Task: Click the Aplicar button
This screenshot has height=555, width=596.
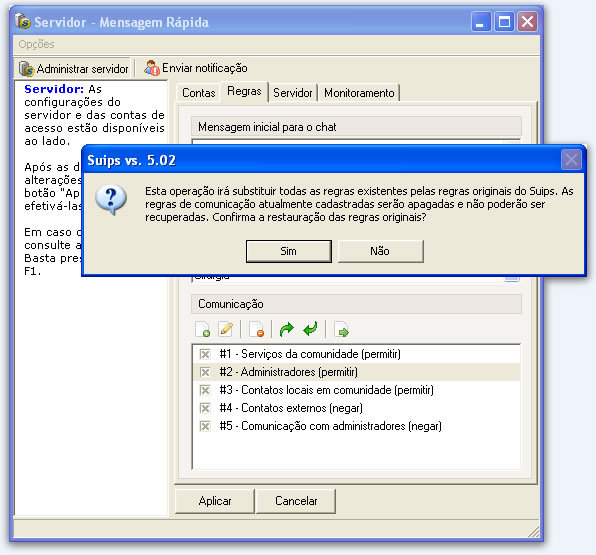Action: [215, 501]
